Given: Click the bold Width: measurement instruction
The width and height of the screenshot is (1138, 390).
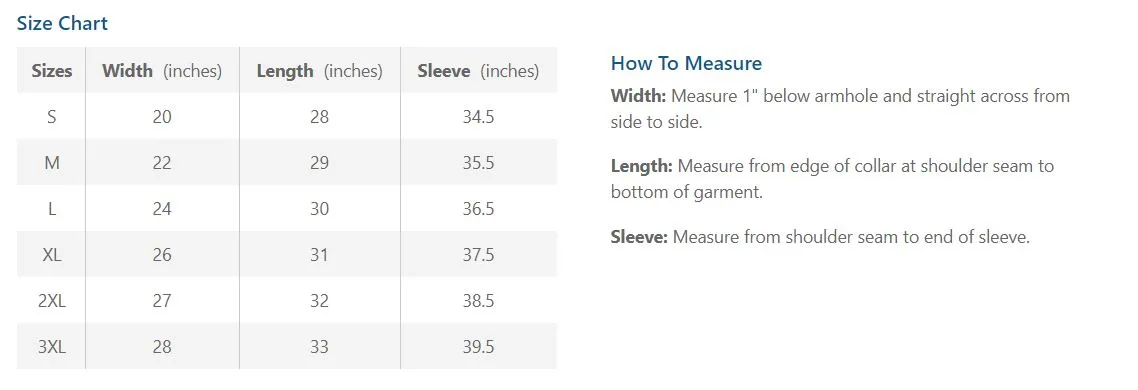Looking at the screenshot, I should tap(639, 96).
